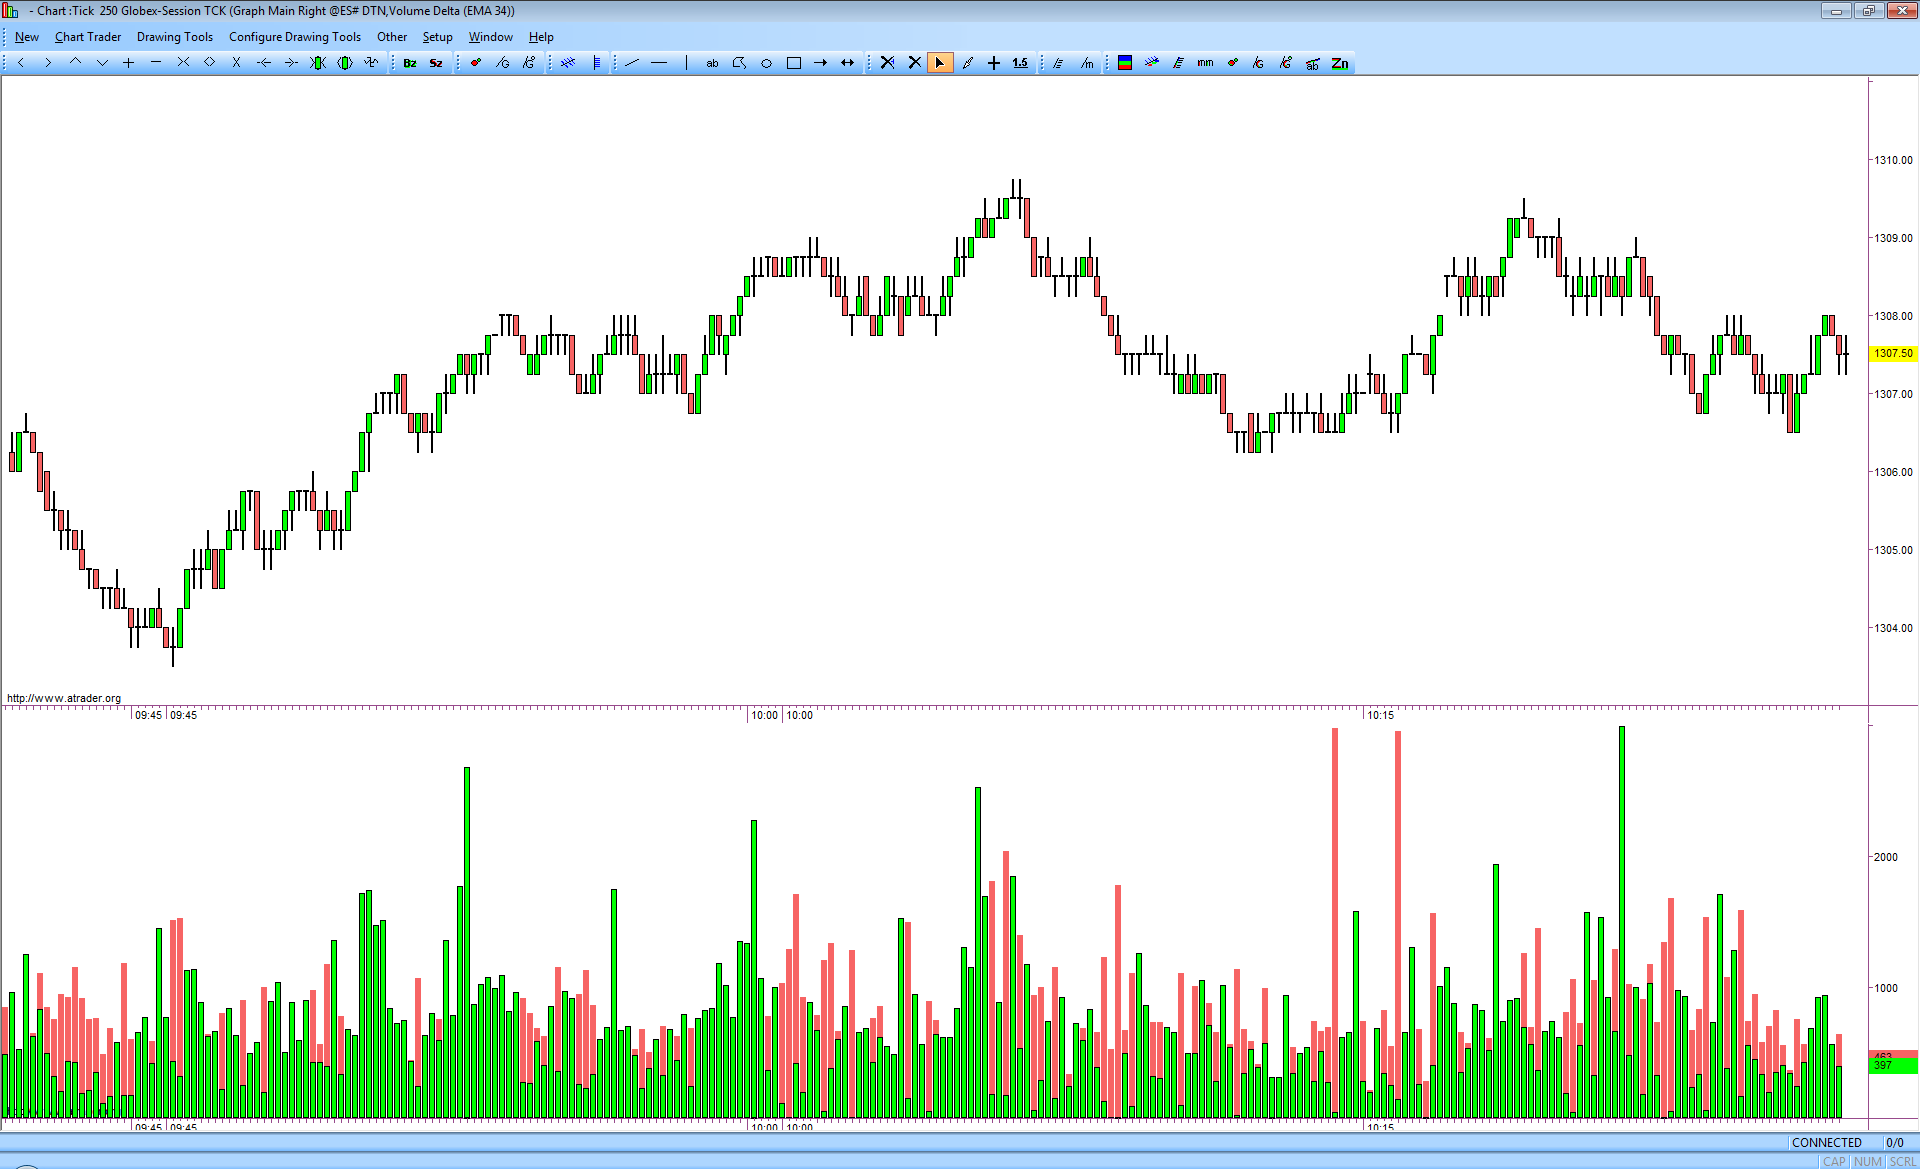Open the New menu
The height and width of the screenshot is (1169, 1920).
click(27, 37)
